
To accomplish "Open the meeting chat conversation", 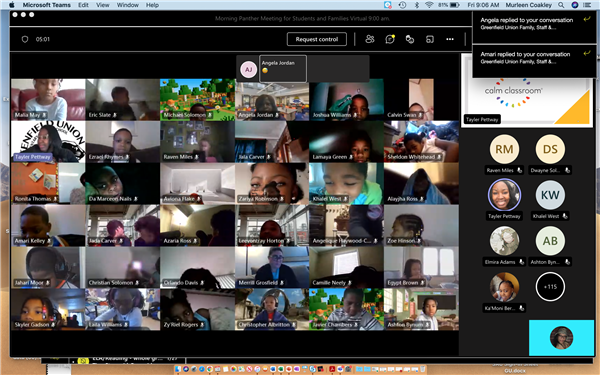I will point(390,39).
